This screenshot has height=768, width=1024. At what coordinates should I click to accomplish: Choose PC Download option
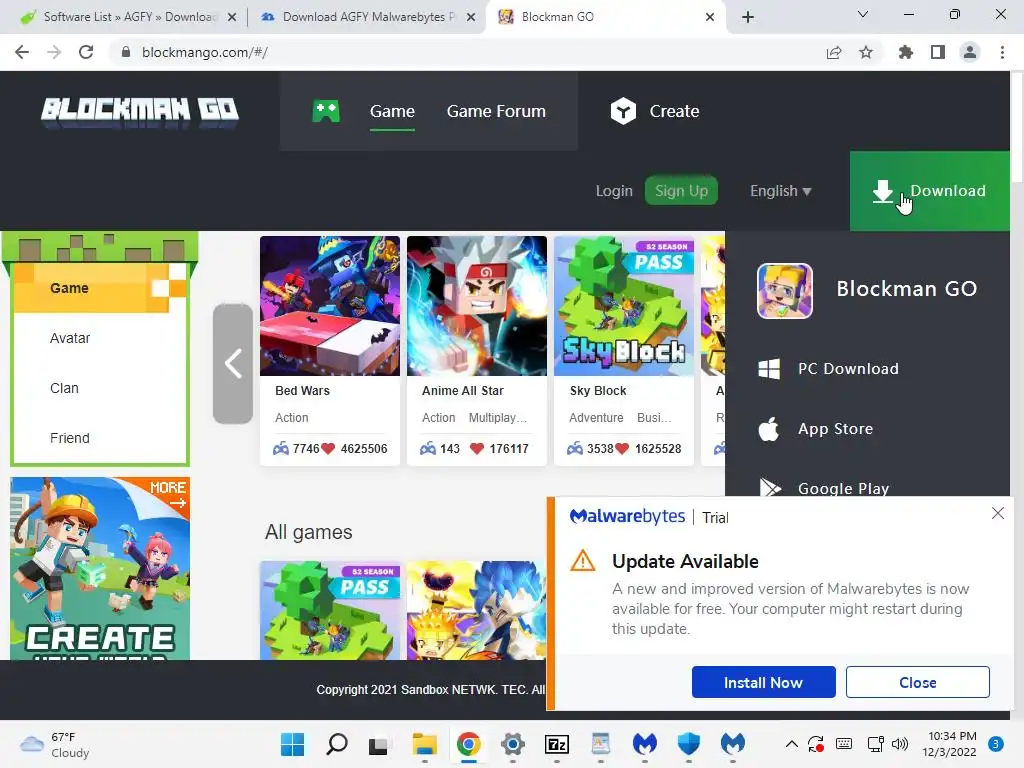click(x=848, y=368)
